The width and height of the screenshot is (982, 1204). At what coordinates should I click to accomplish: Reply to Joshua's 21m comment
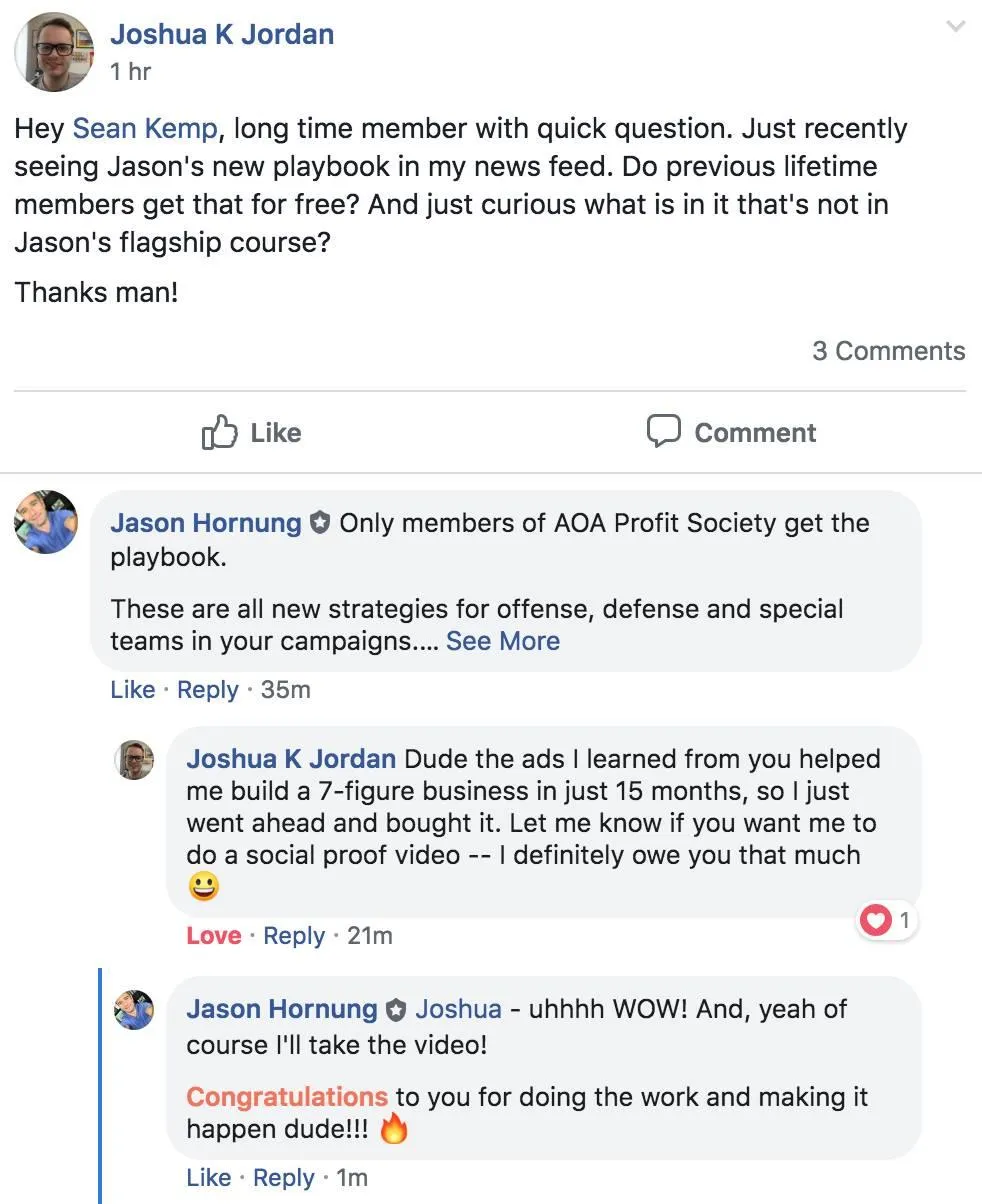pos(294,936)
